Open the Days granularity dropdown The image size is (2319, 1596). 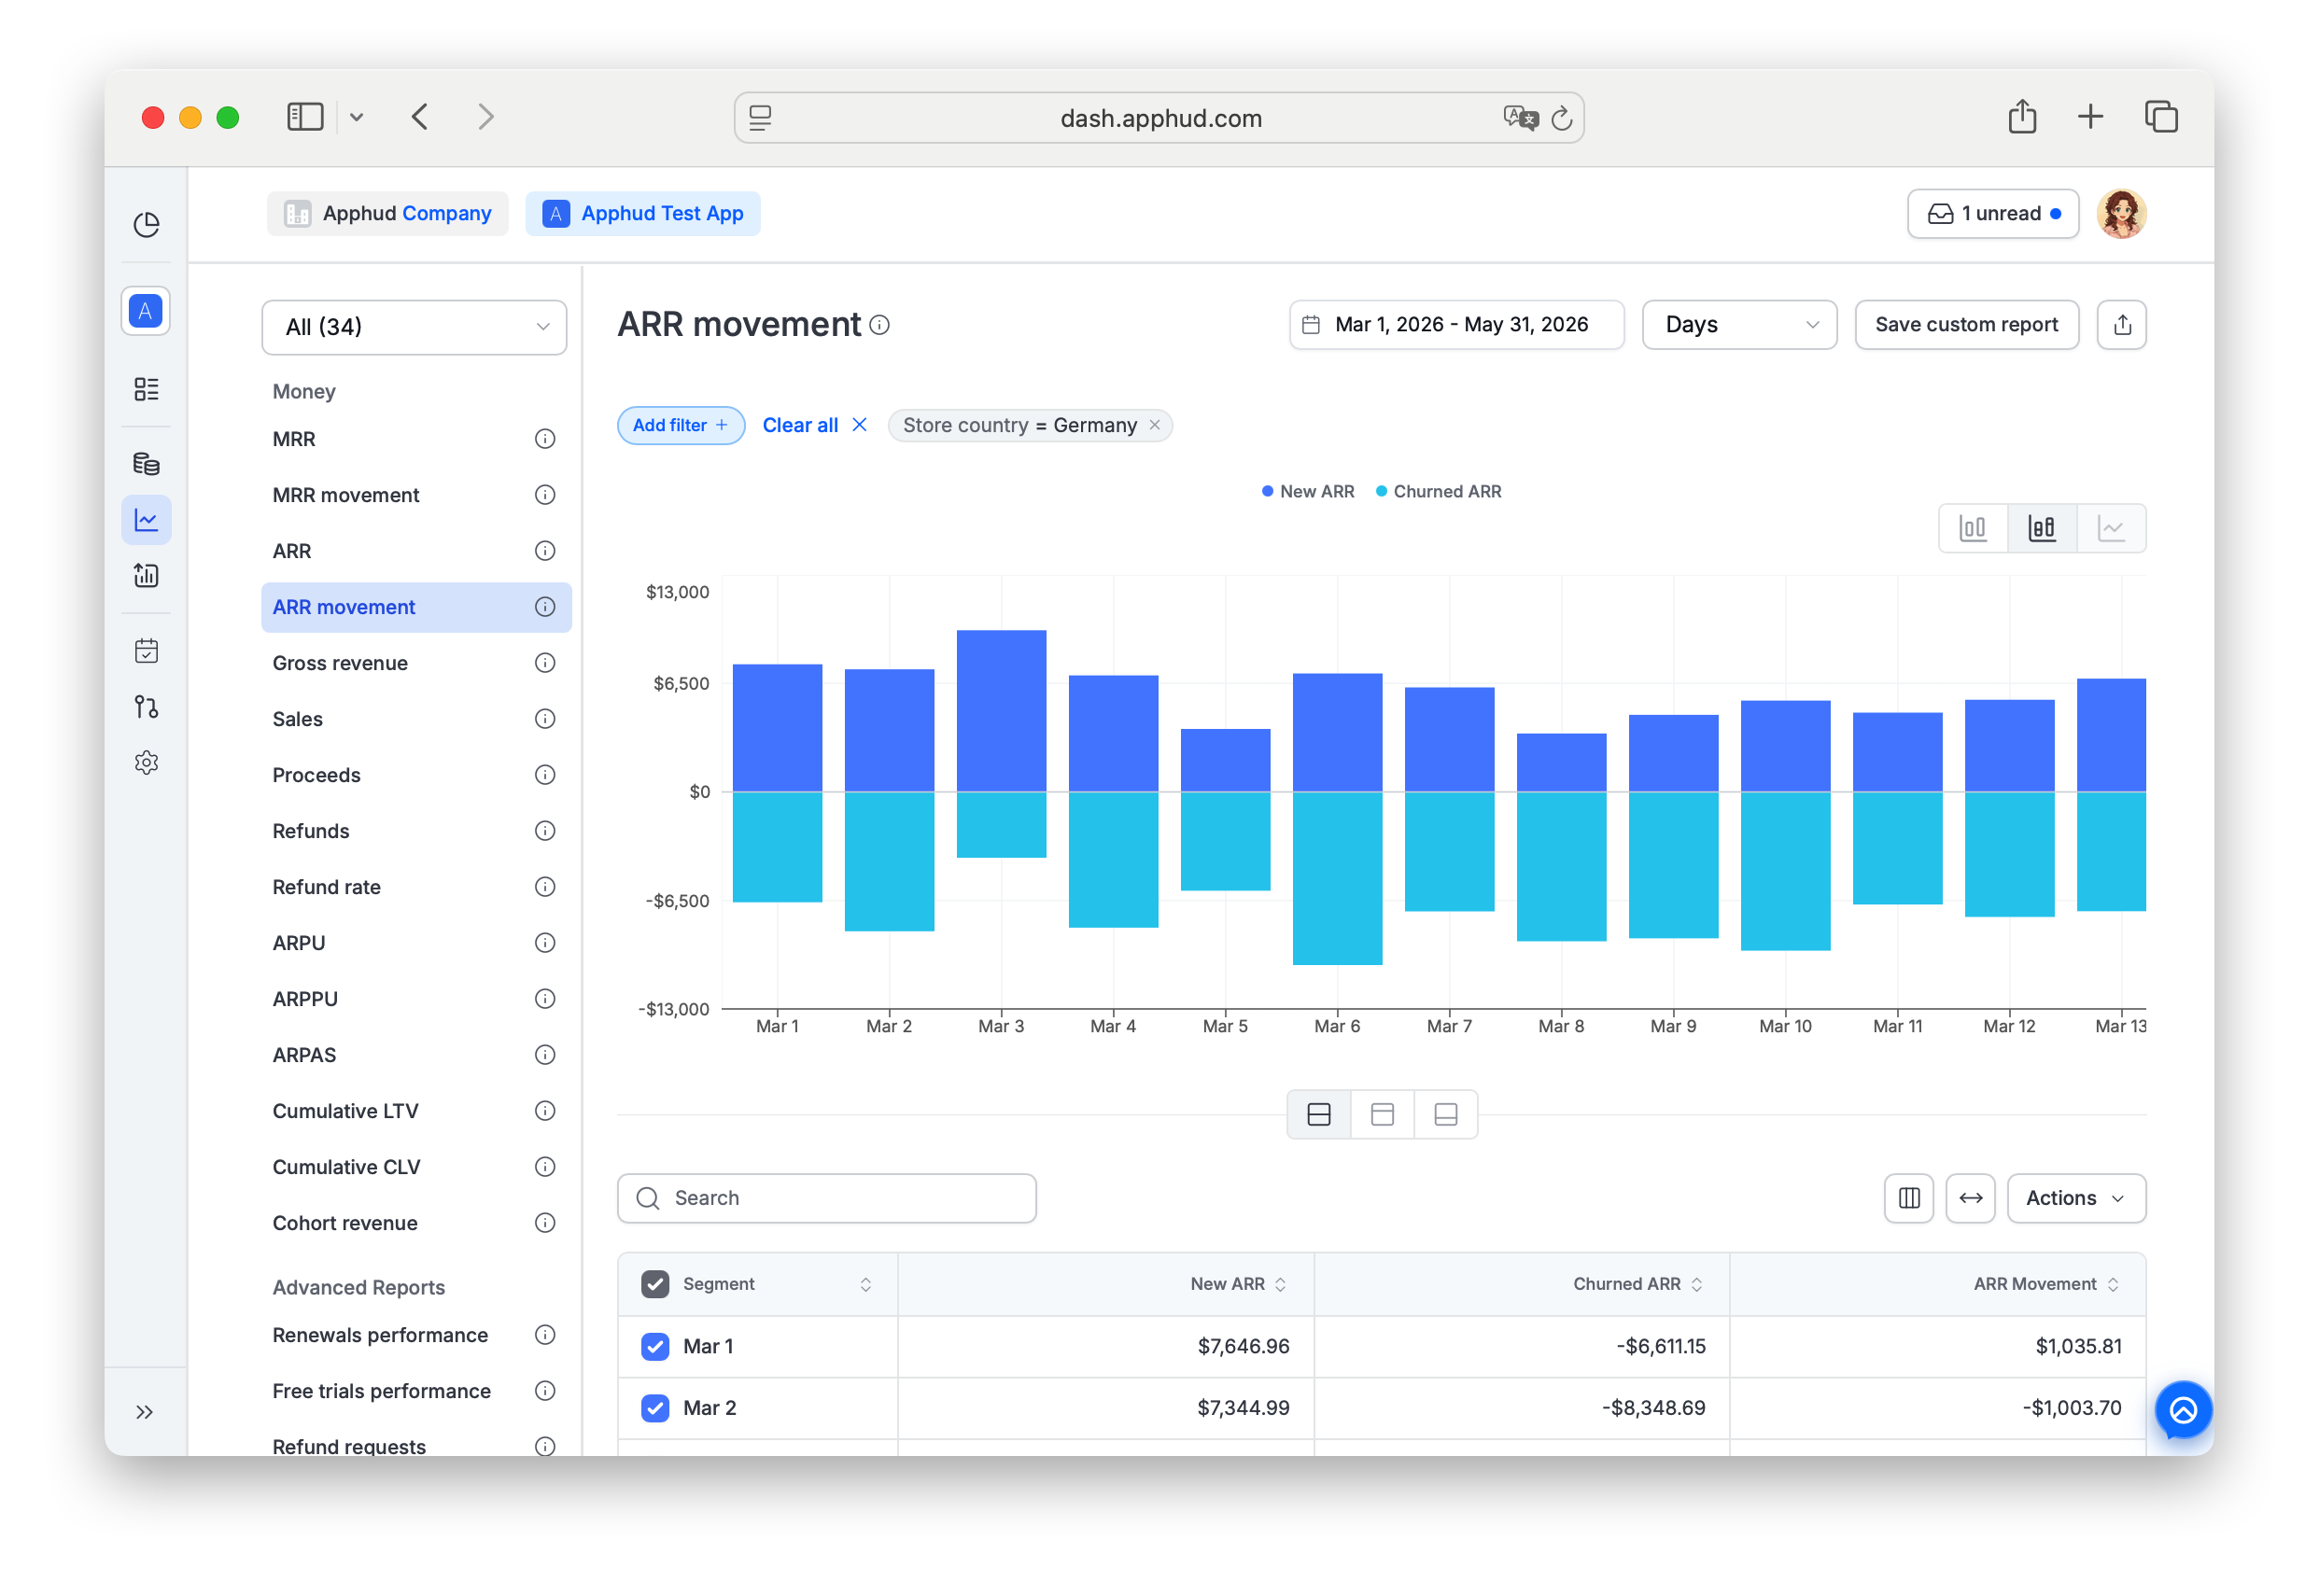tap(1739, 325)
